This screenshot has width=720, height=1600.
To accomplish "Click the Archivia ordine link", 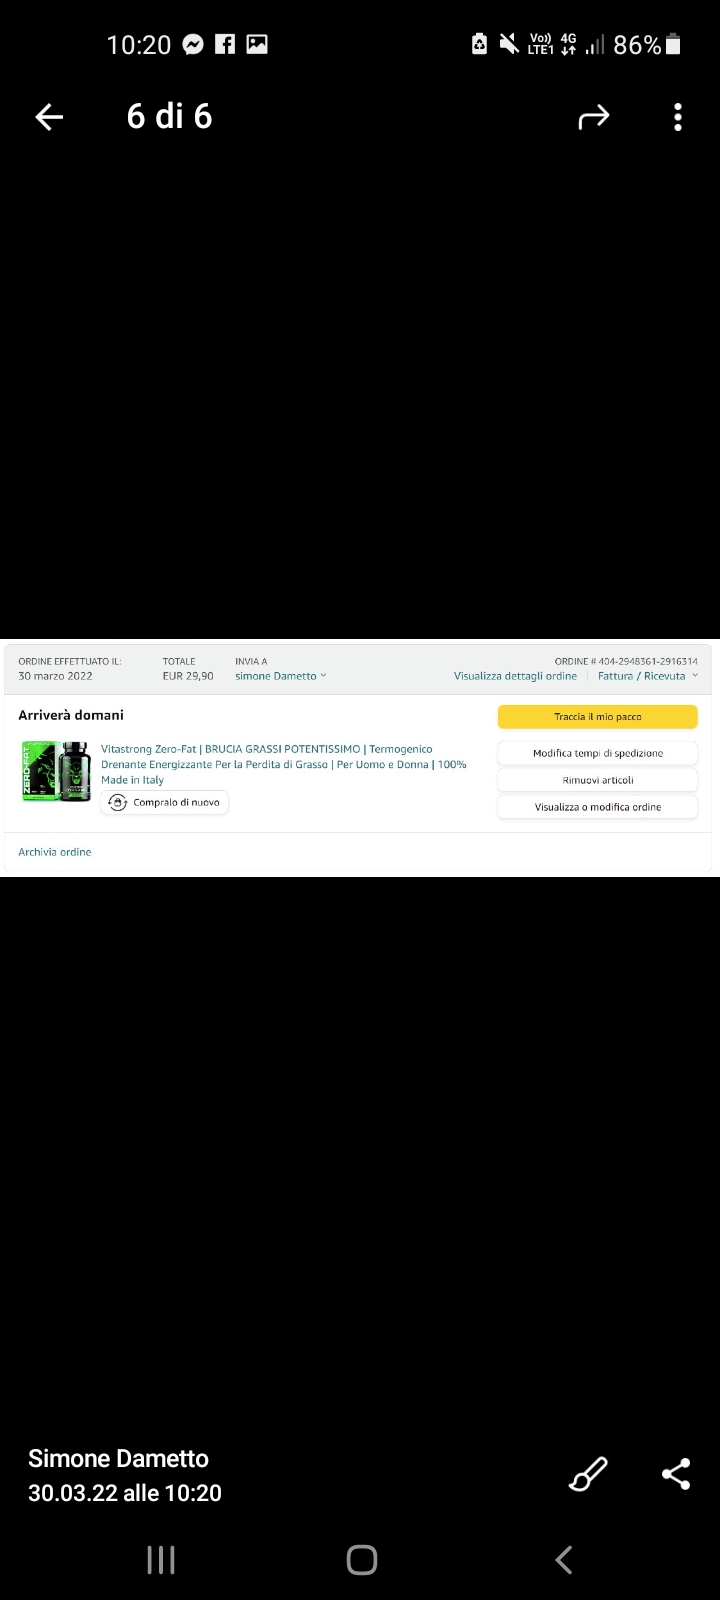I will point(55,852).
